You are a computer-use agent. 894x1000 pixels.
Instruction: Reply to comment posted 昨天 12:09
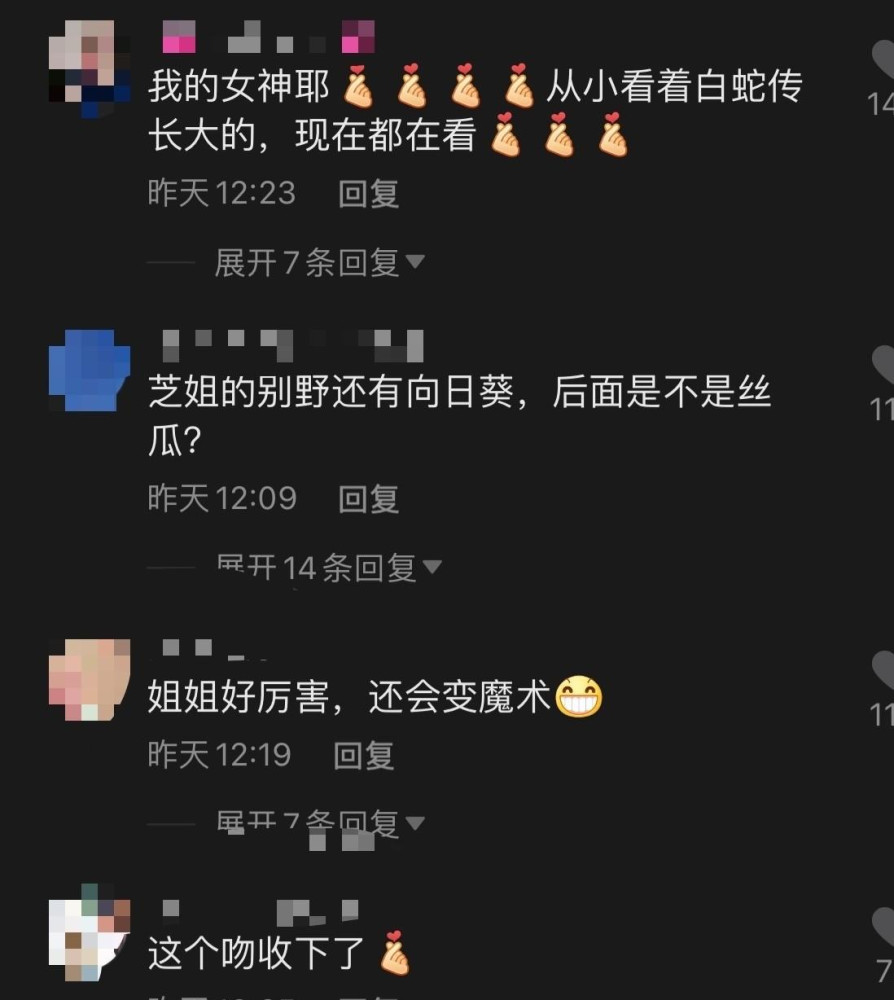point(369,499)
